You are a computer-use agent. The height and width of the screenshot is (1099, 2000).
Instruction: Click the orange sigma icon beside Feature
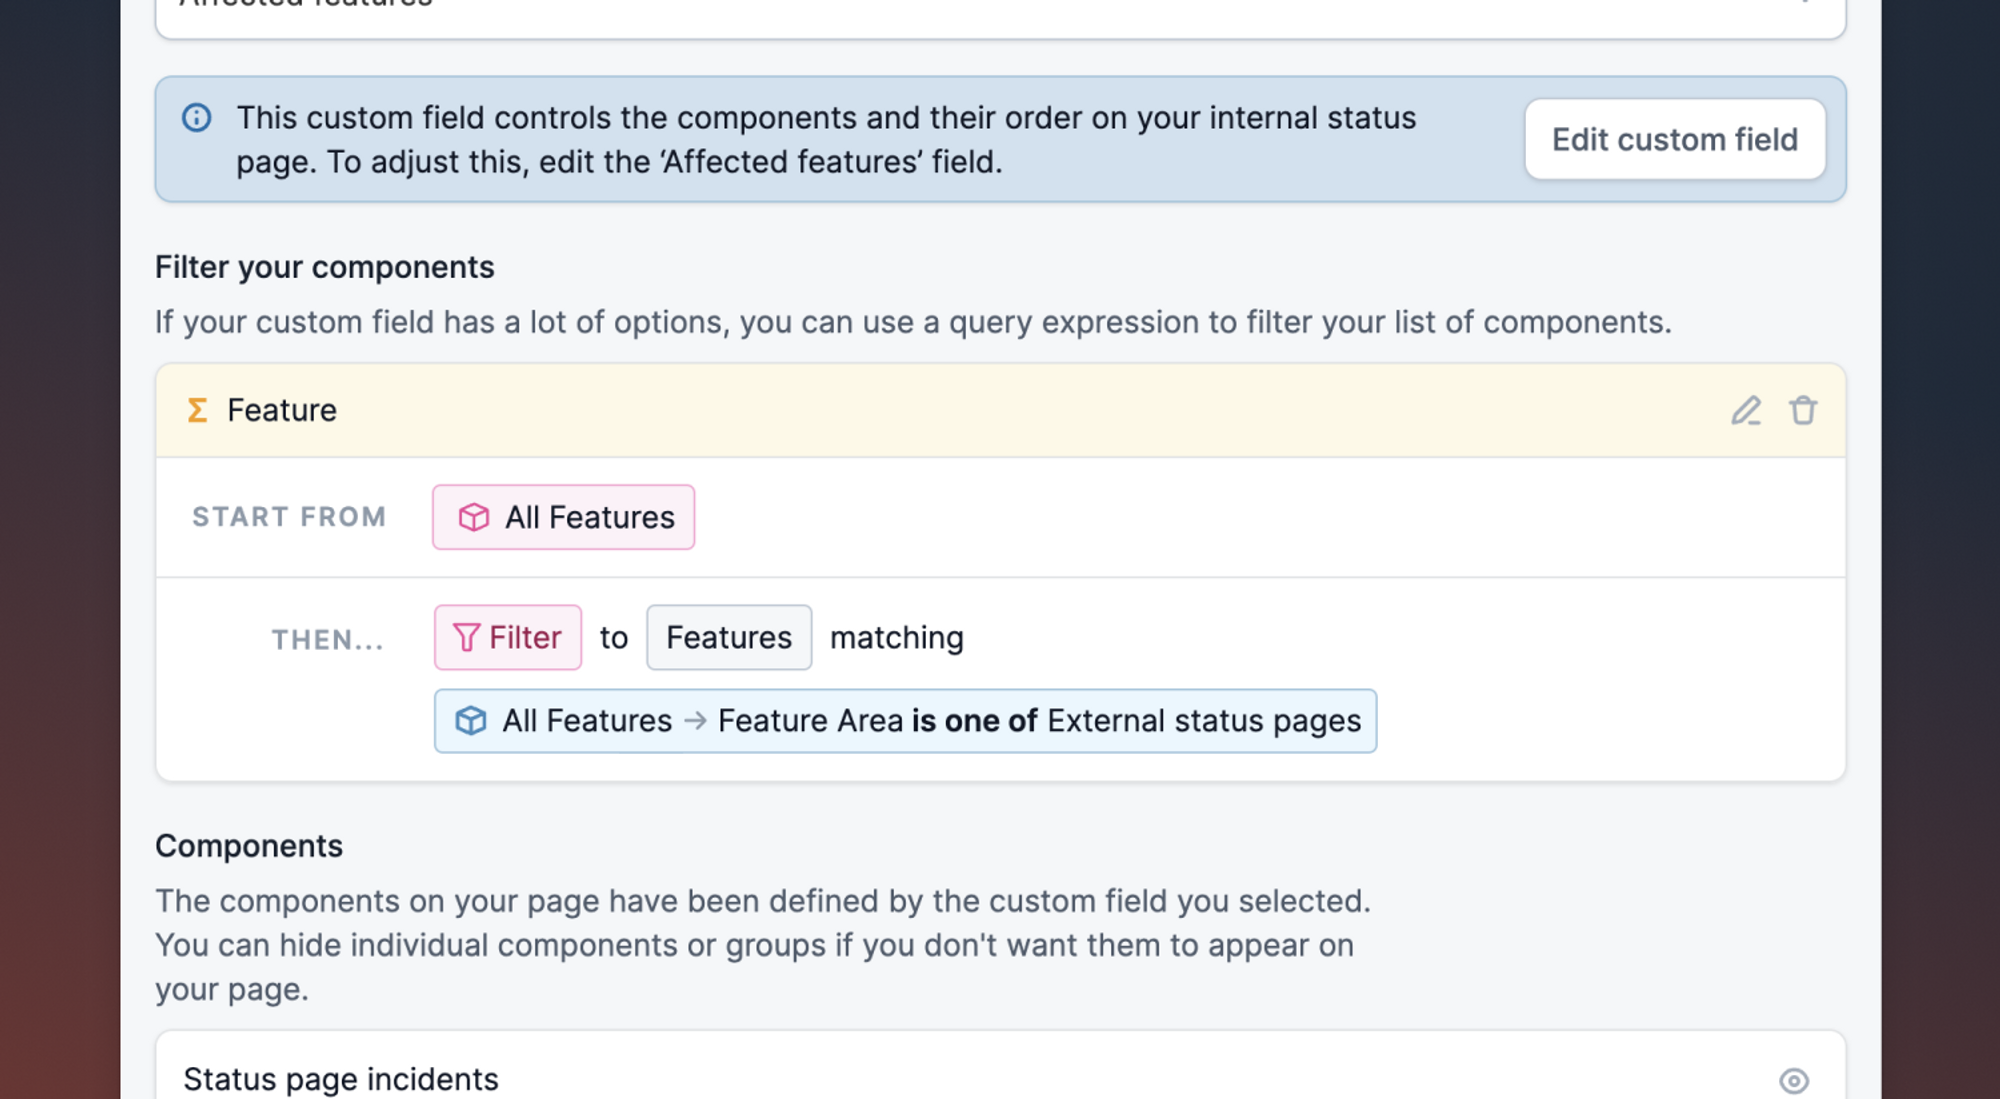coord(197,410)
